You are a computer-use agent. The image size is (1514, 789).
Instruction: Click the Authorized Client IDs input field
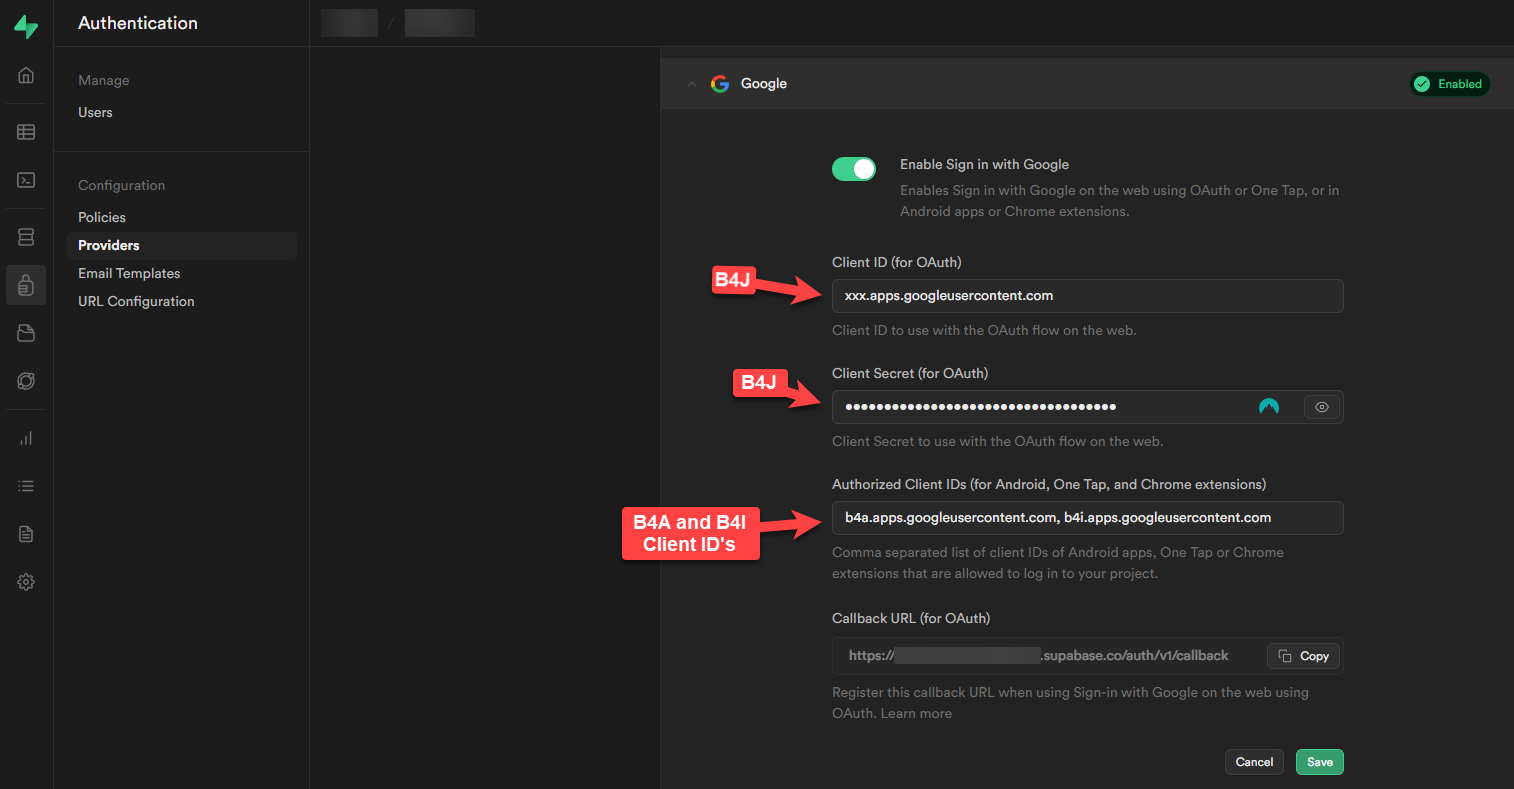tap(1087, 518)
